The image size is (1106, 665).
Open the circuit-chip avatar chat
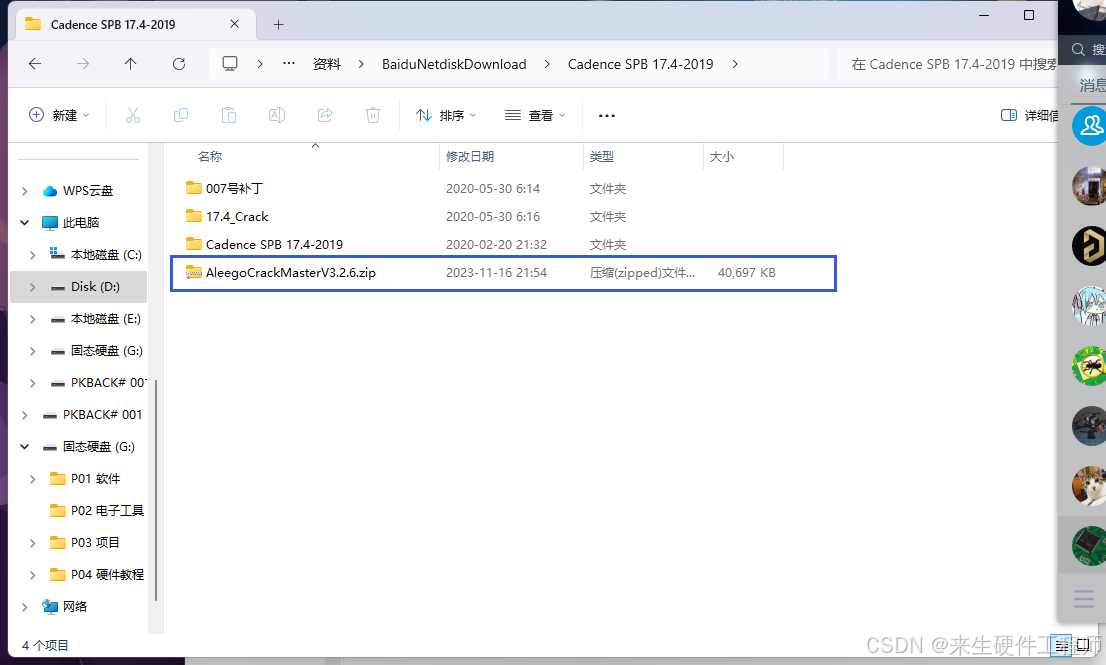point(1090,545)
